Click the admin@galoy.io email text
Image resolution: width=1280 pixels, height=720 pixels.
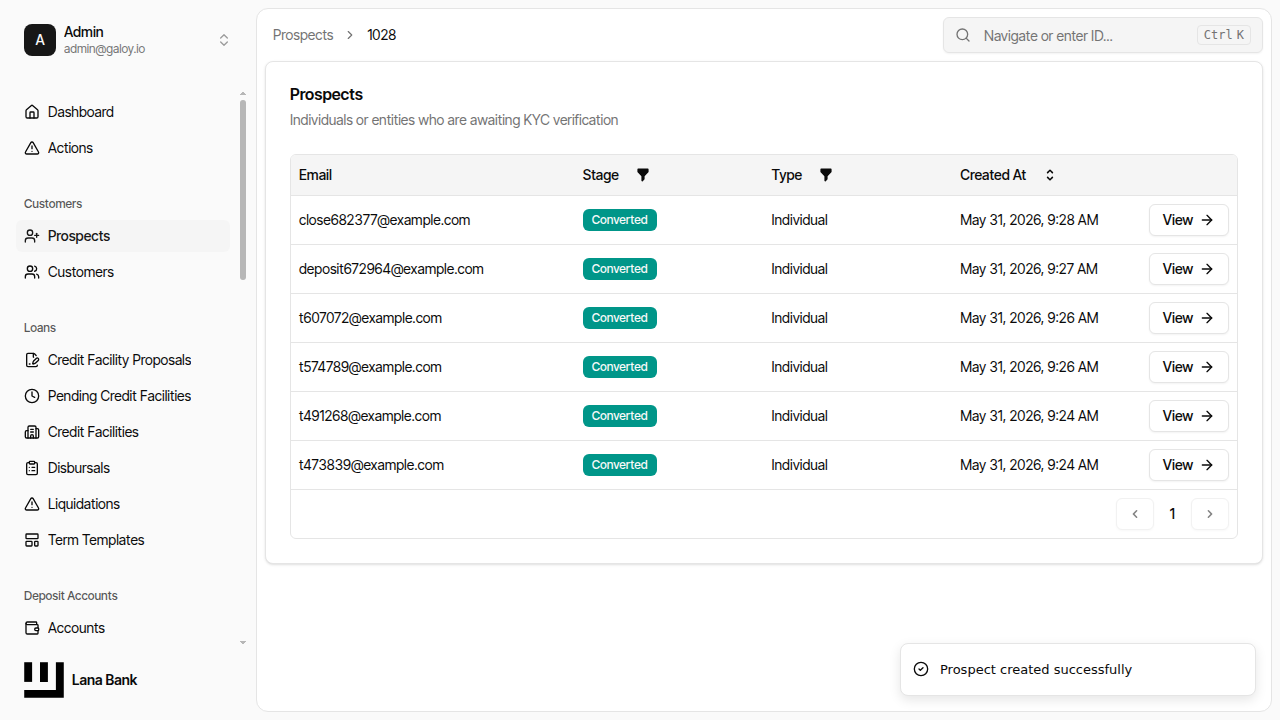point(104,49)
